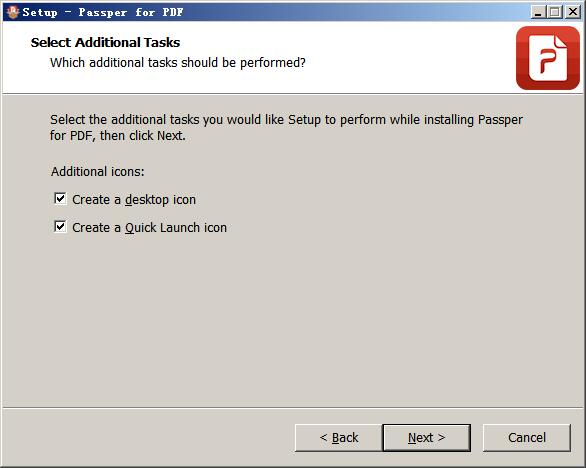Uncheck the Create a desktop icon checkbox
This screenshot has height=468, width=586.
pyautogui.click(x=60, y=198)
